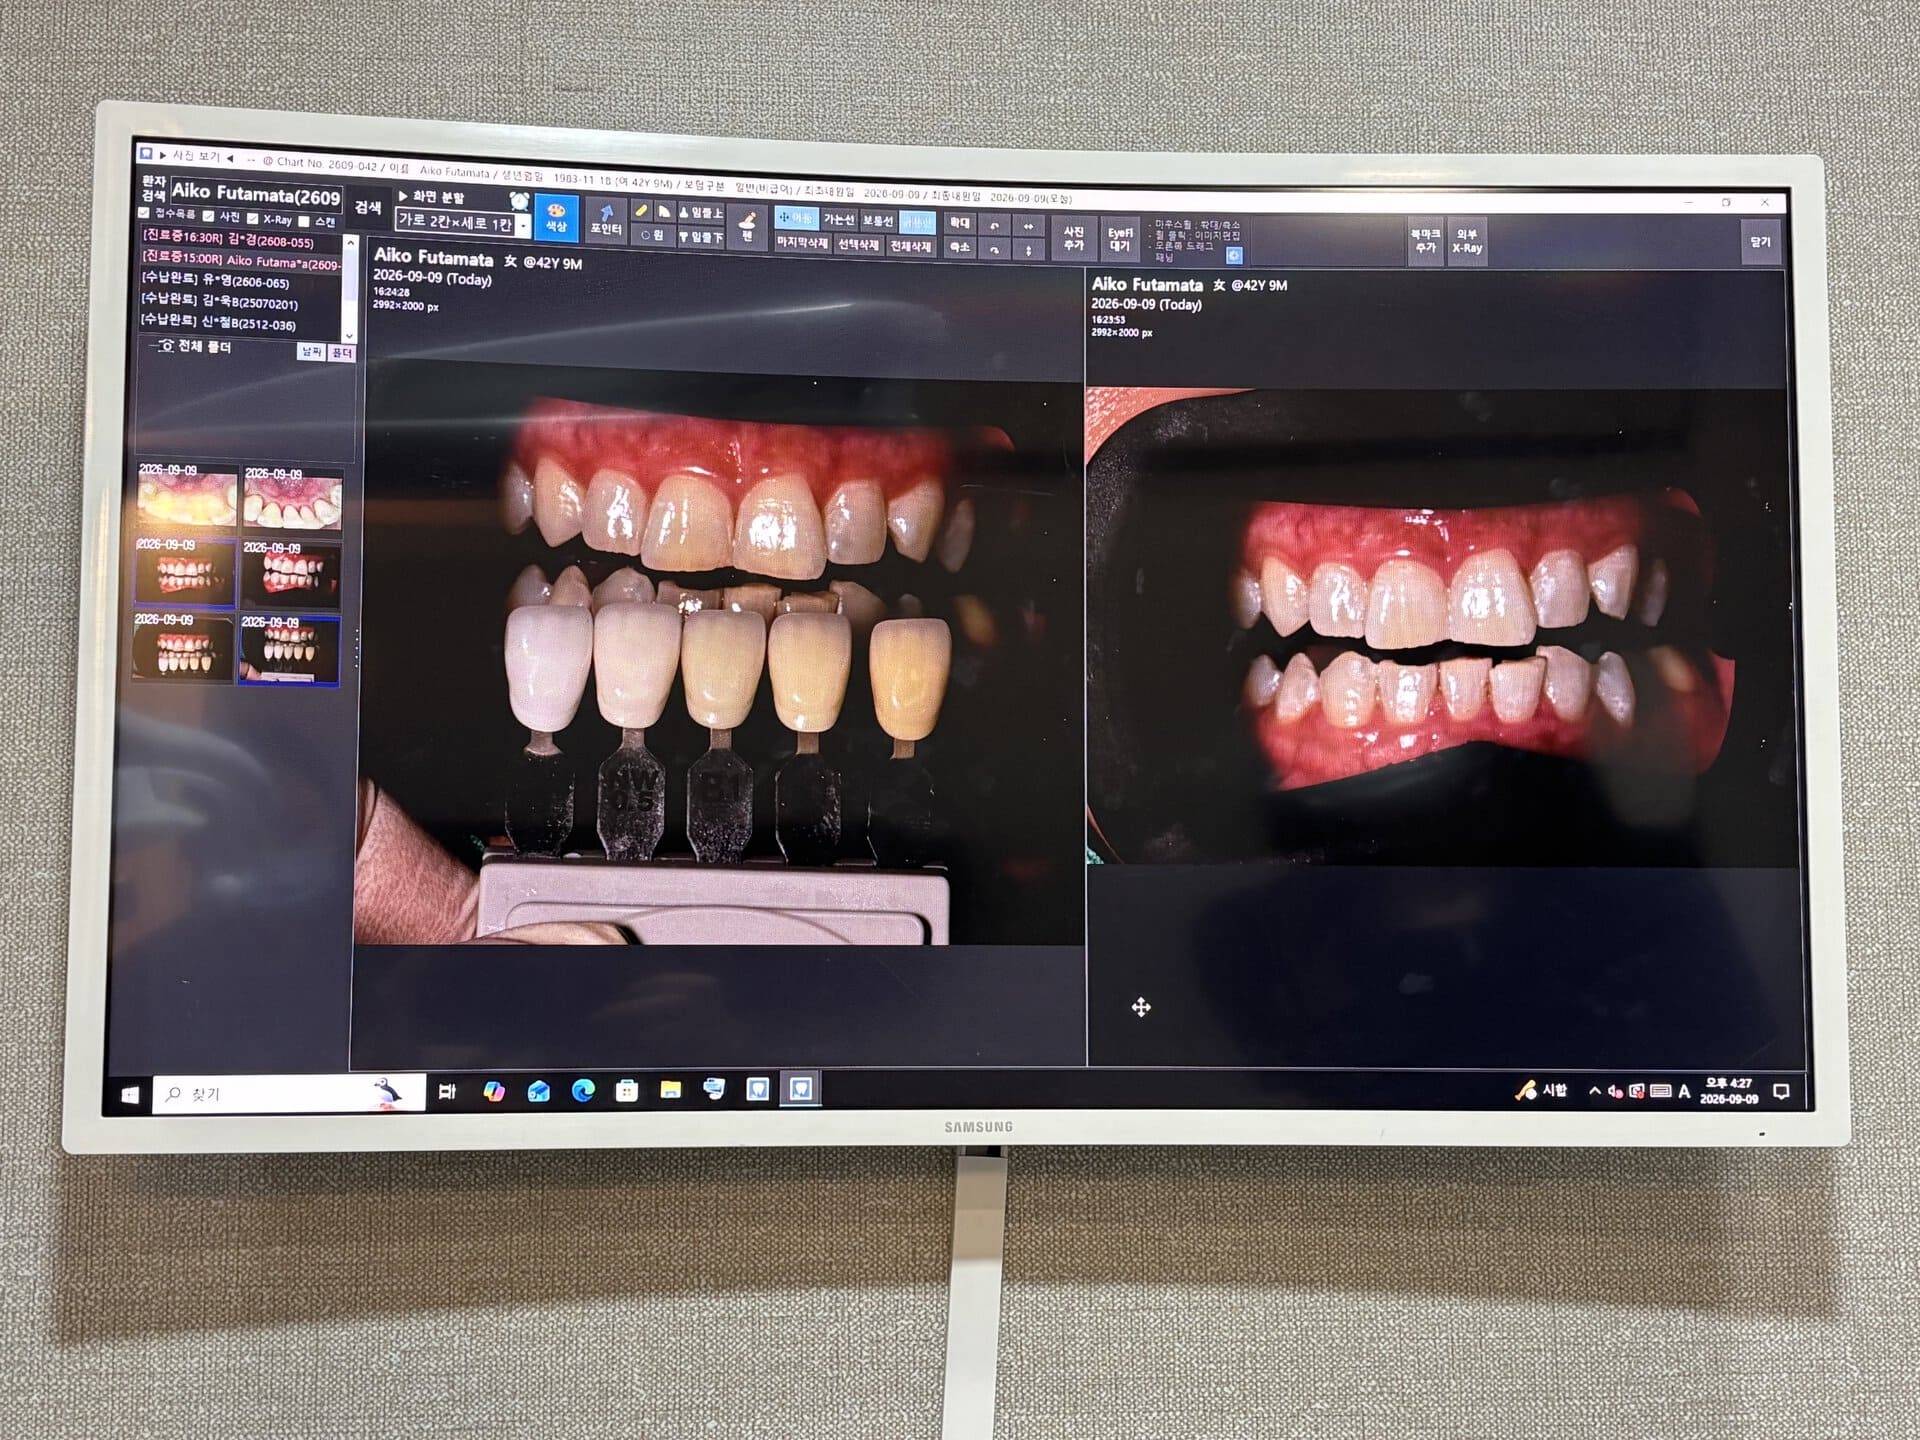Click the 마지막삭제 delete last button
The height and width of the screenshot is (1440, 1920).
[802, 243]
